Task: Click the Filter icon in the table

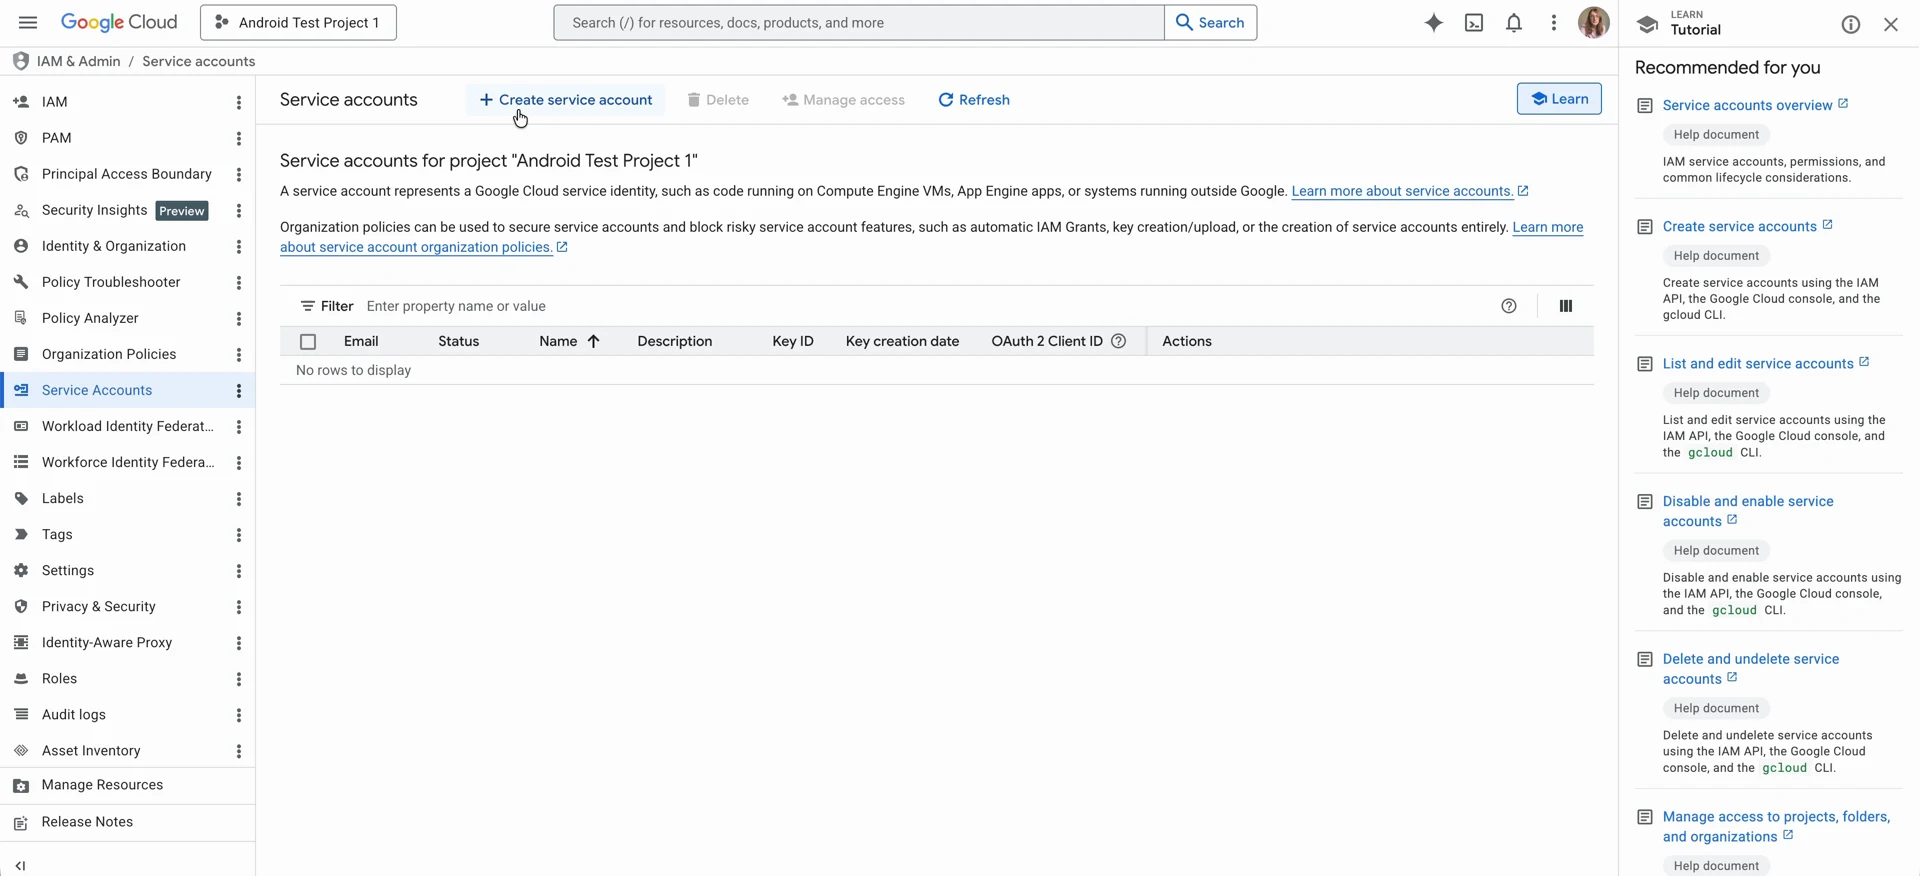Action: [x=308, y=306]
